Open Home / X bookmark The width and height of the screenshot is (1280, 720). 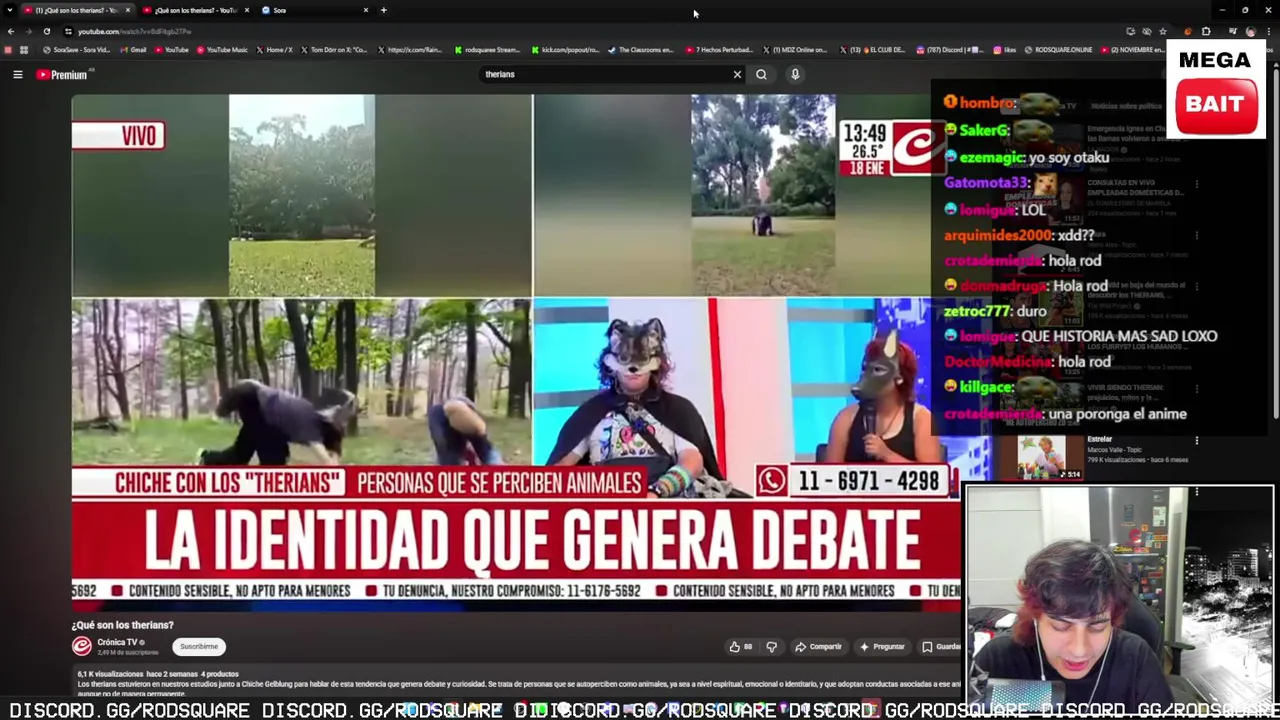[275, 50]
